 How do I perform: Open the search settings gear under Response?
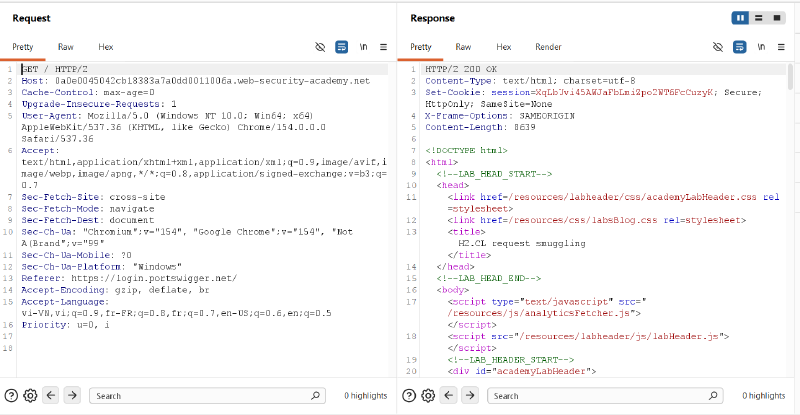coord(428,396)
